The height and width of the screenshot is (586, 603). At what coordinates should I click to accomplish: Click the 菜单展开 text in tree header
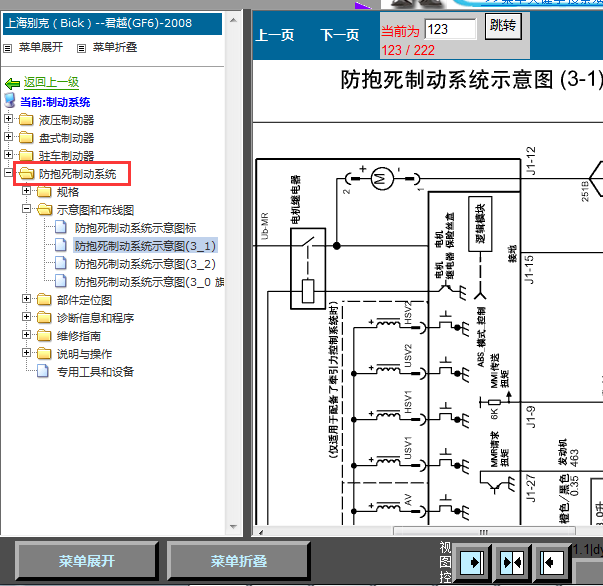pos(41,47)
